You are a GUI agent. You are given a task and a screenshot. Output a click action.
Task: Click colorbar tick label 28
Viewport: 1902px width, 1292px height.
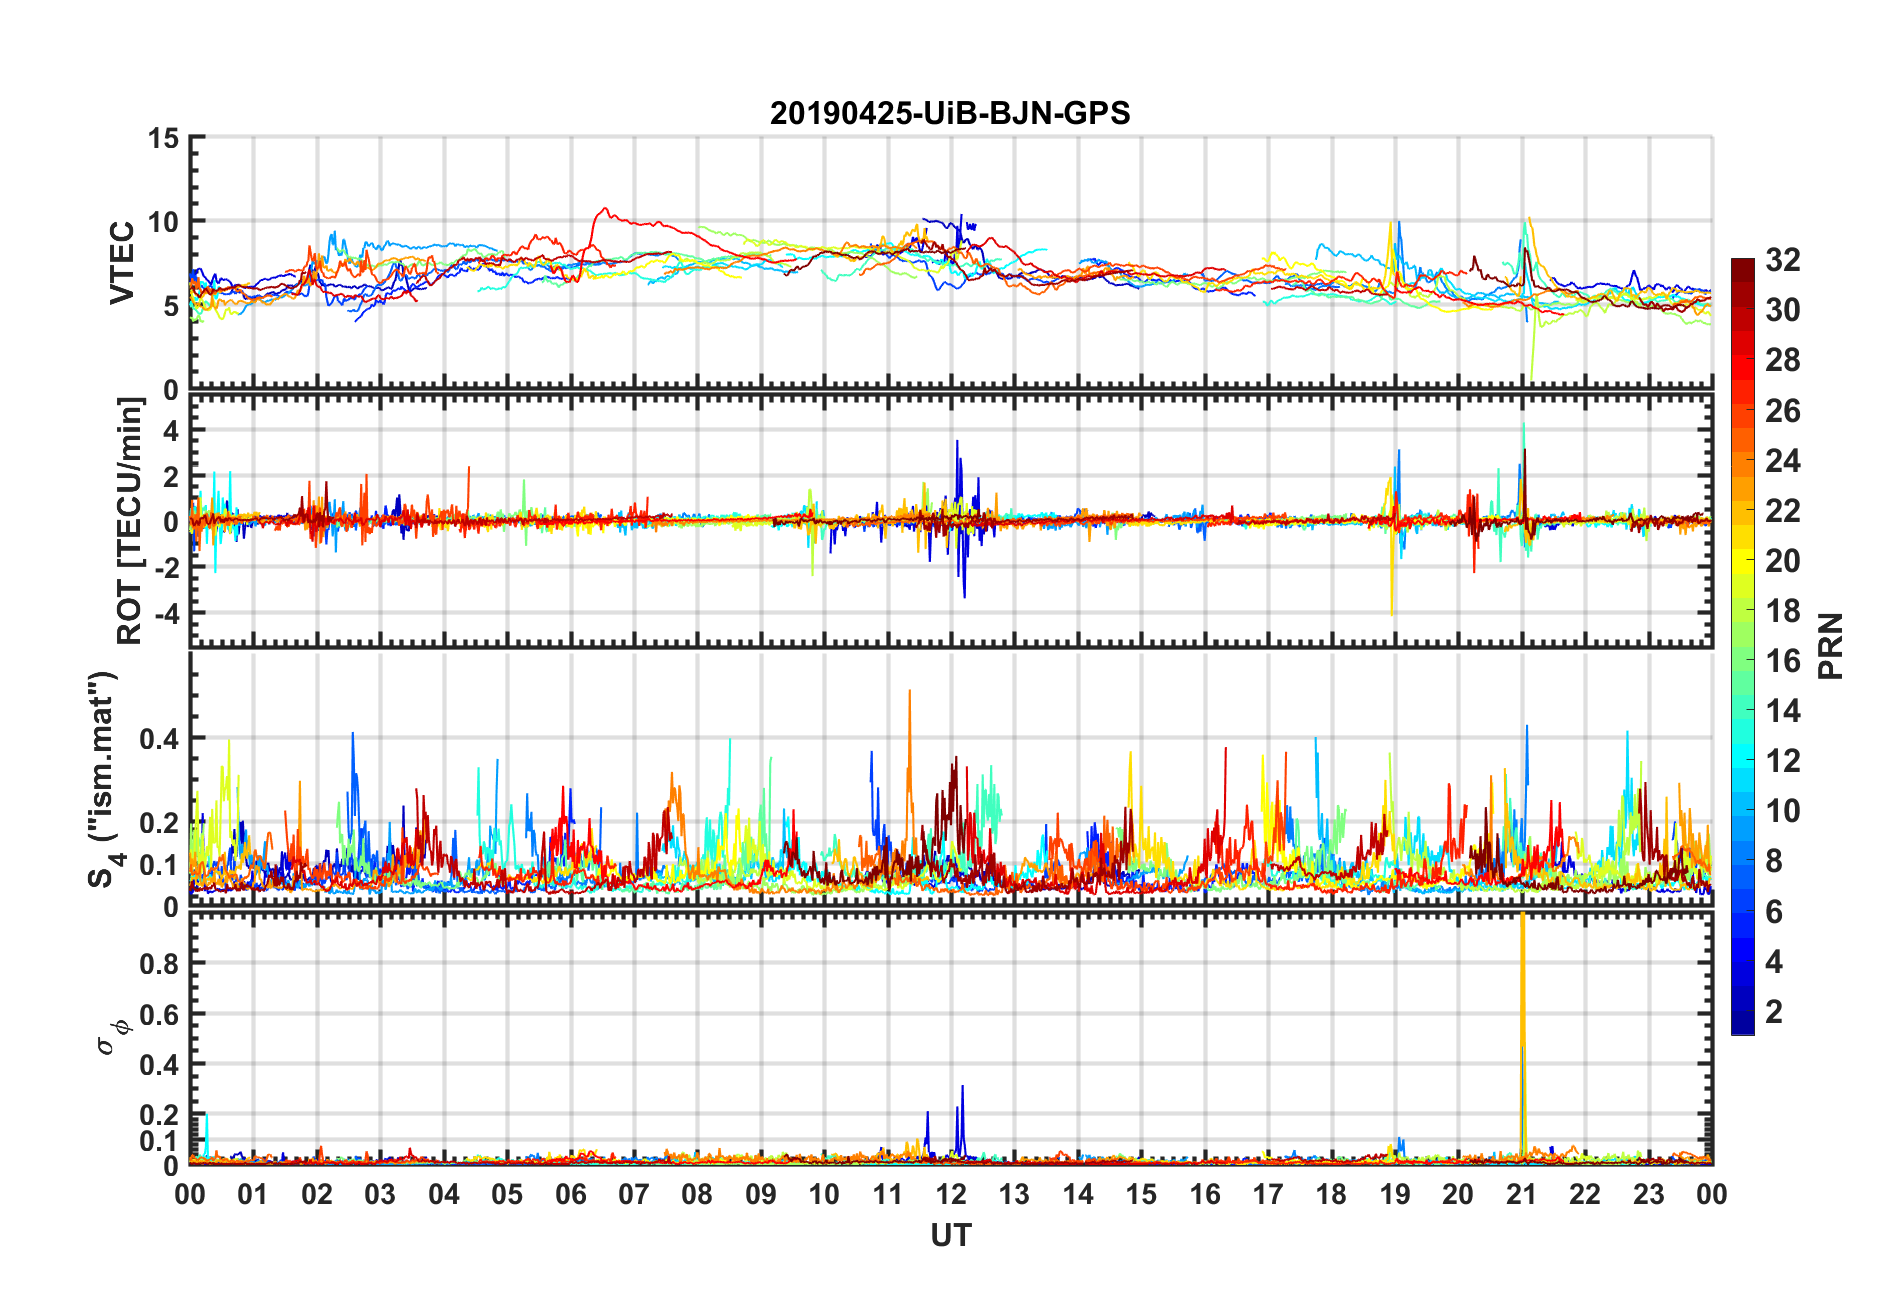click(1783, 360)
